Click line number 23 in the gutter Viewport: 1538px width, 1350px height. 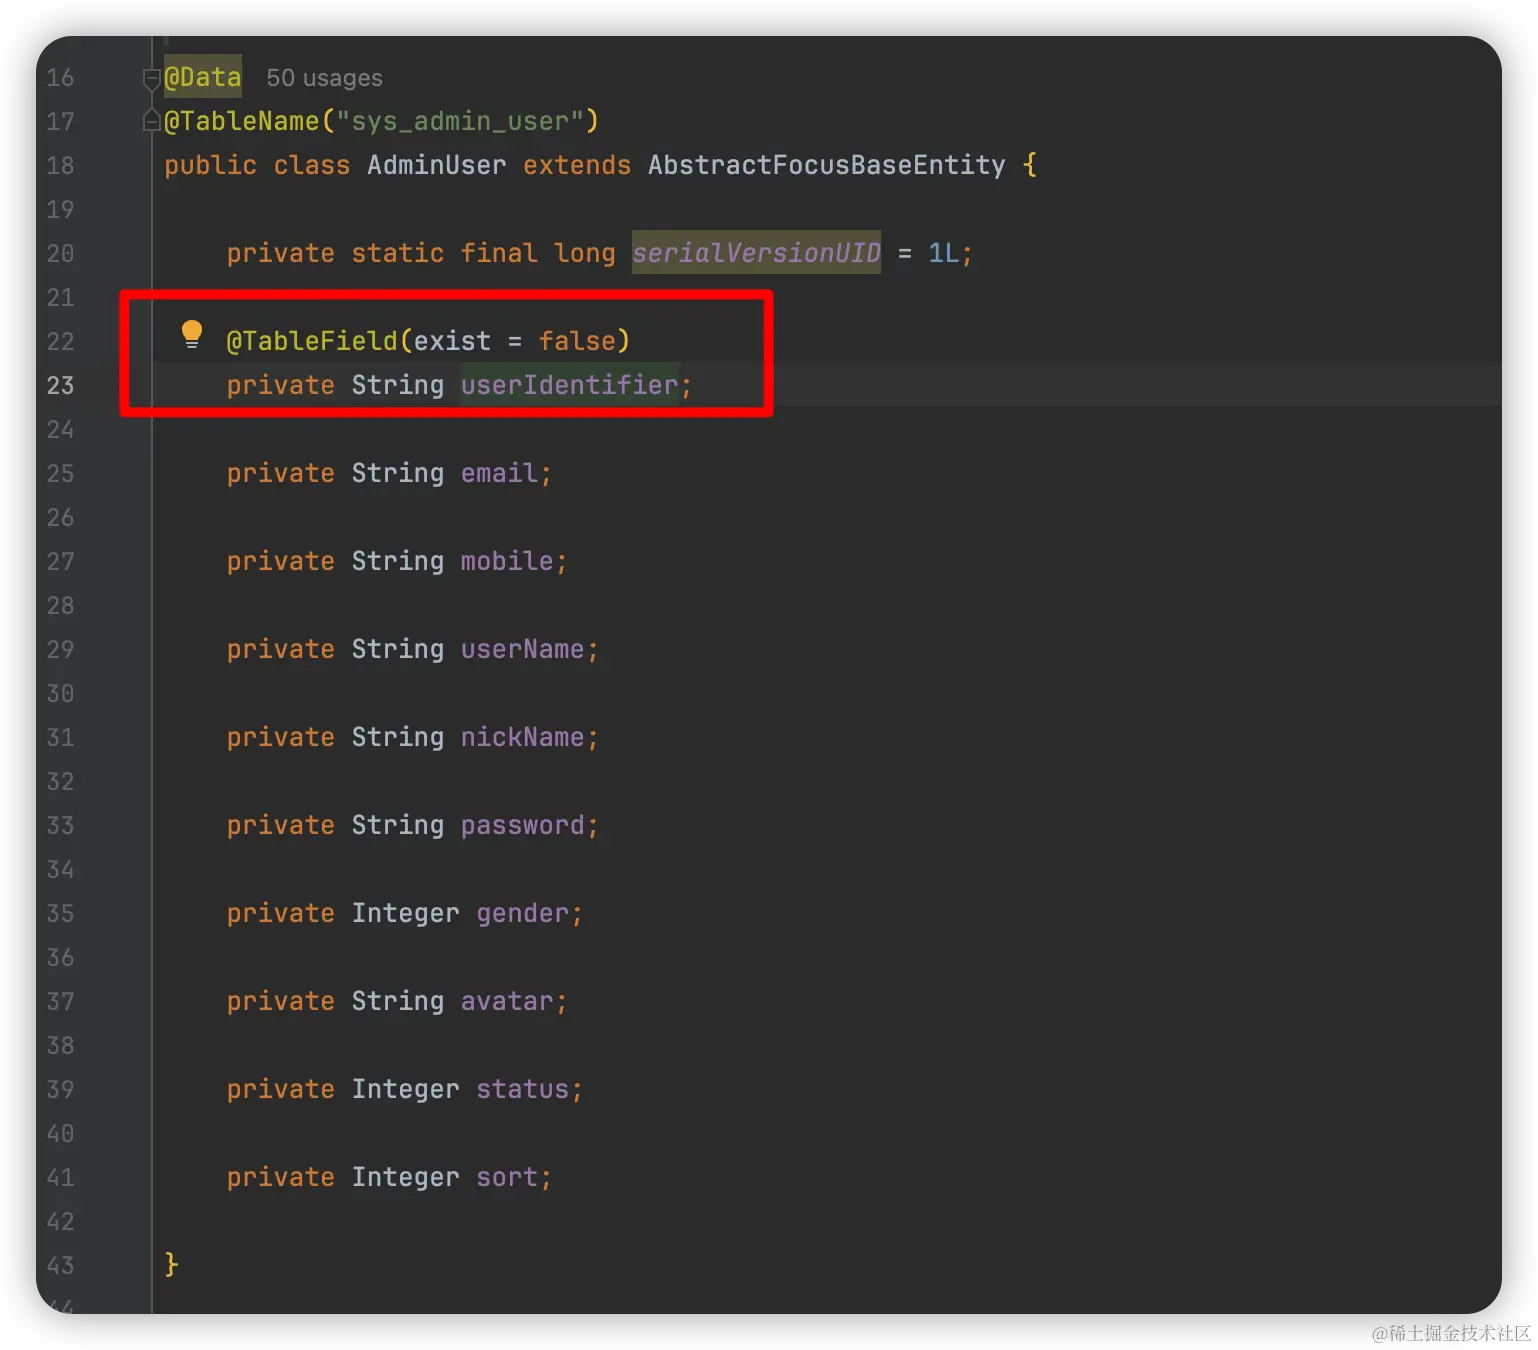point(60,385)
